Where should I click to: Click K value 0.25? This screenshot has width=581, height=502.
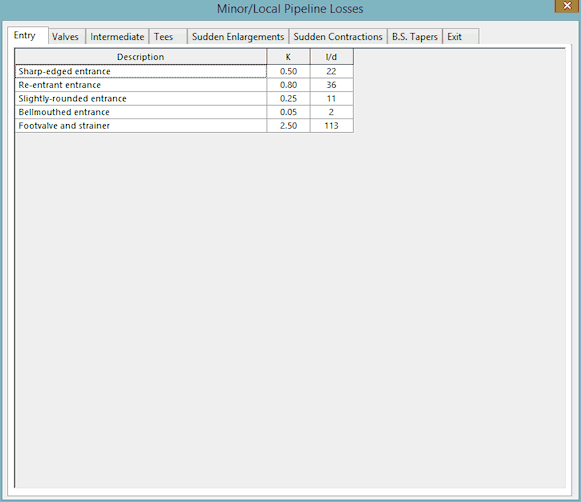[288, 99]
